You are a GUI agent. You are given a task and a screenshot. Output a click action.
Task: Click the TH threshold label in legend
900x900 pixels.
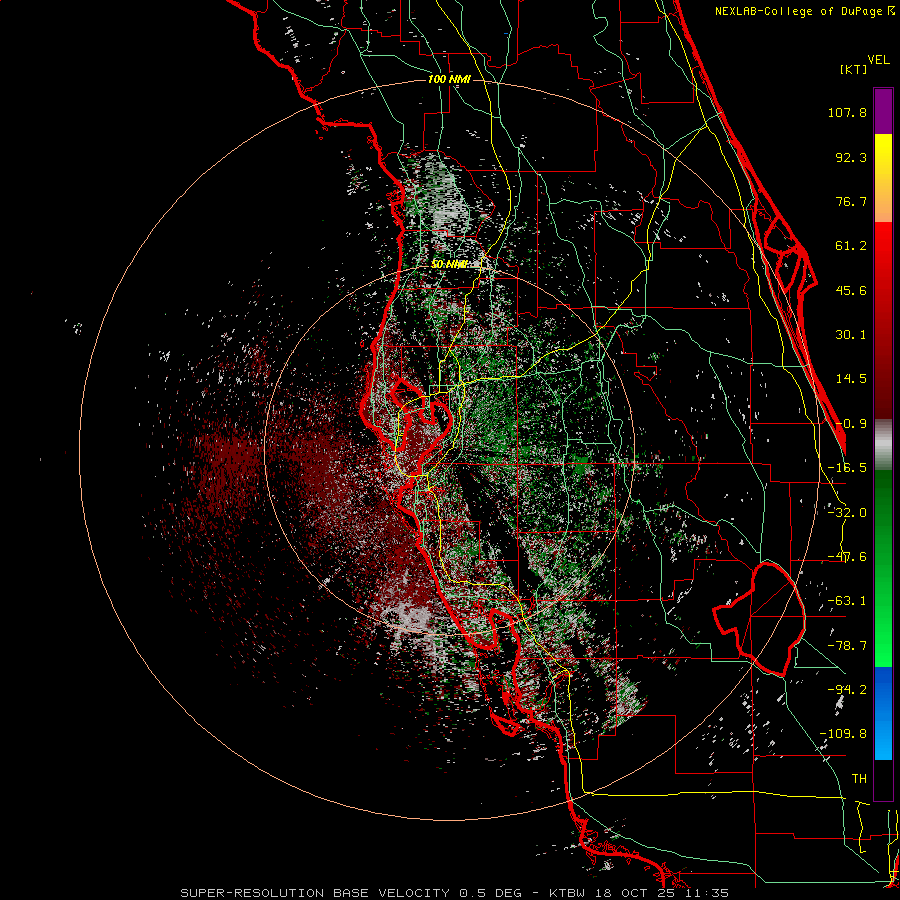(x=859, y=779)
